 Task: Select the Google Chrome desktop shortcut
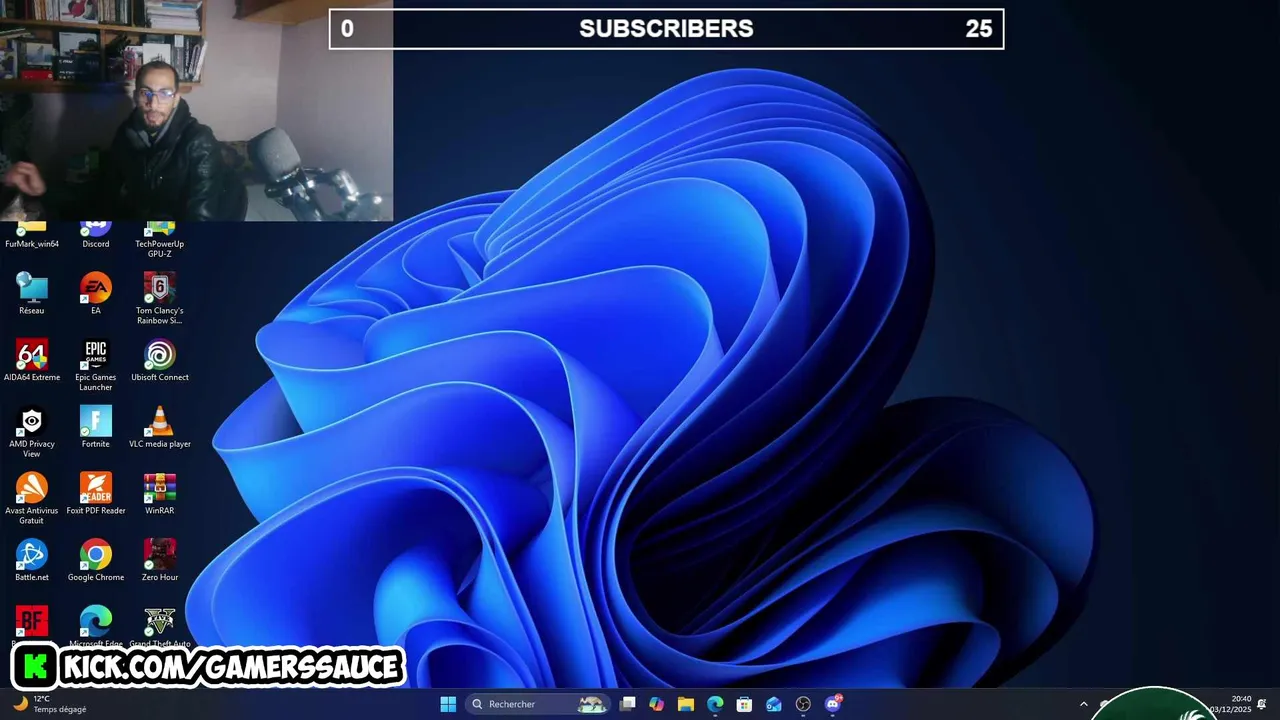[96, 561]
